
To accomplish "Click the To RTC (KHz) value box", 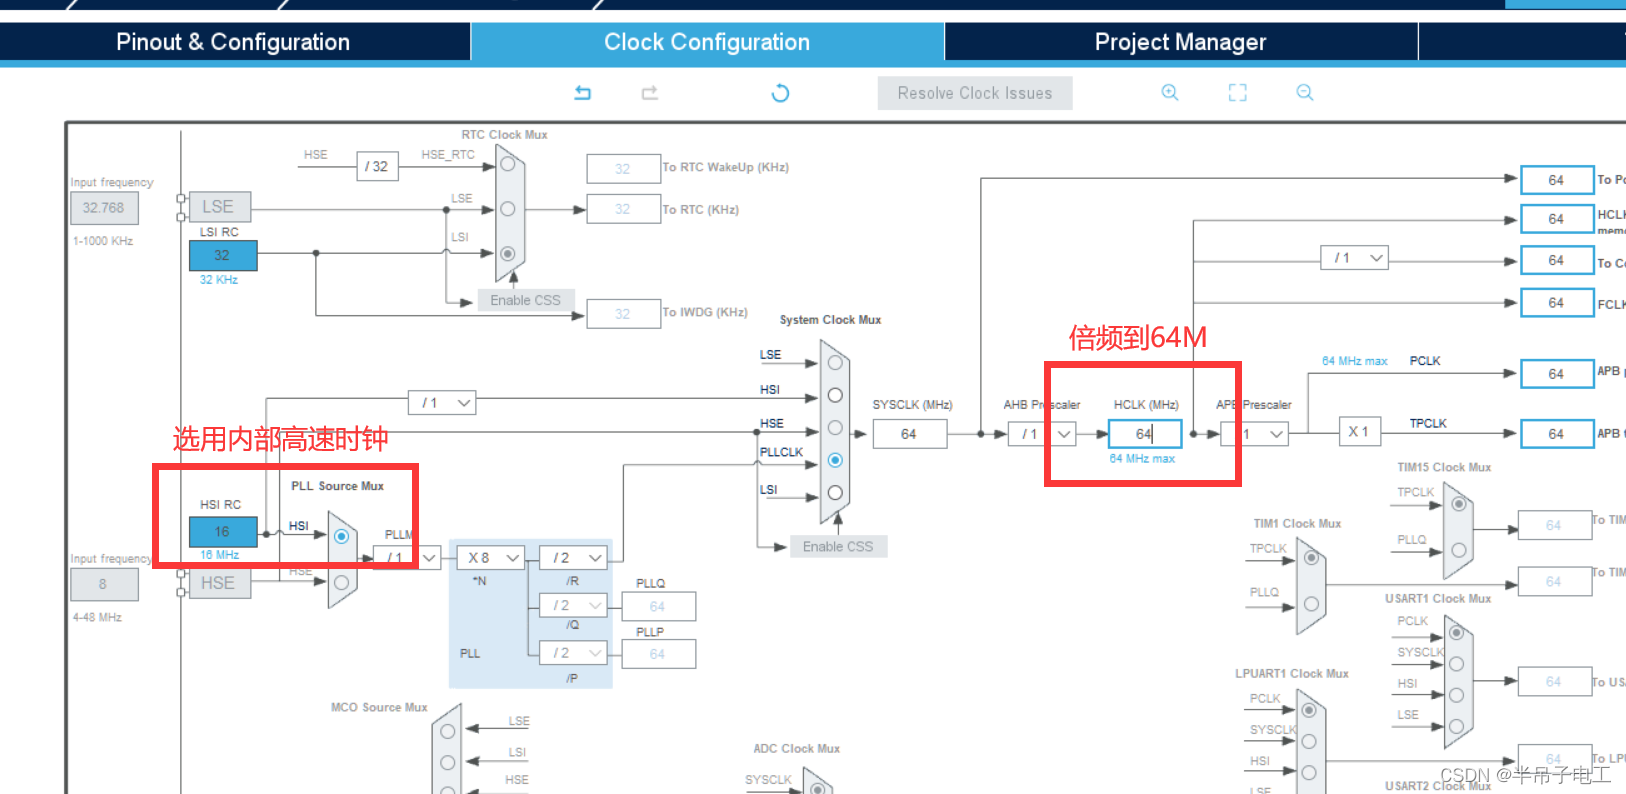I will point(623,209).
